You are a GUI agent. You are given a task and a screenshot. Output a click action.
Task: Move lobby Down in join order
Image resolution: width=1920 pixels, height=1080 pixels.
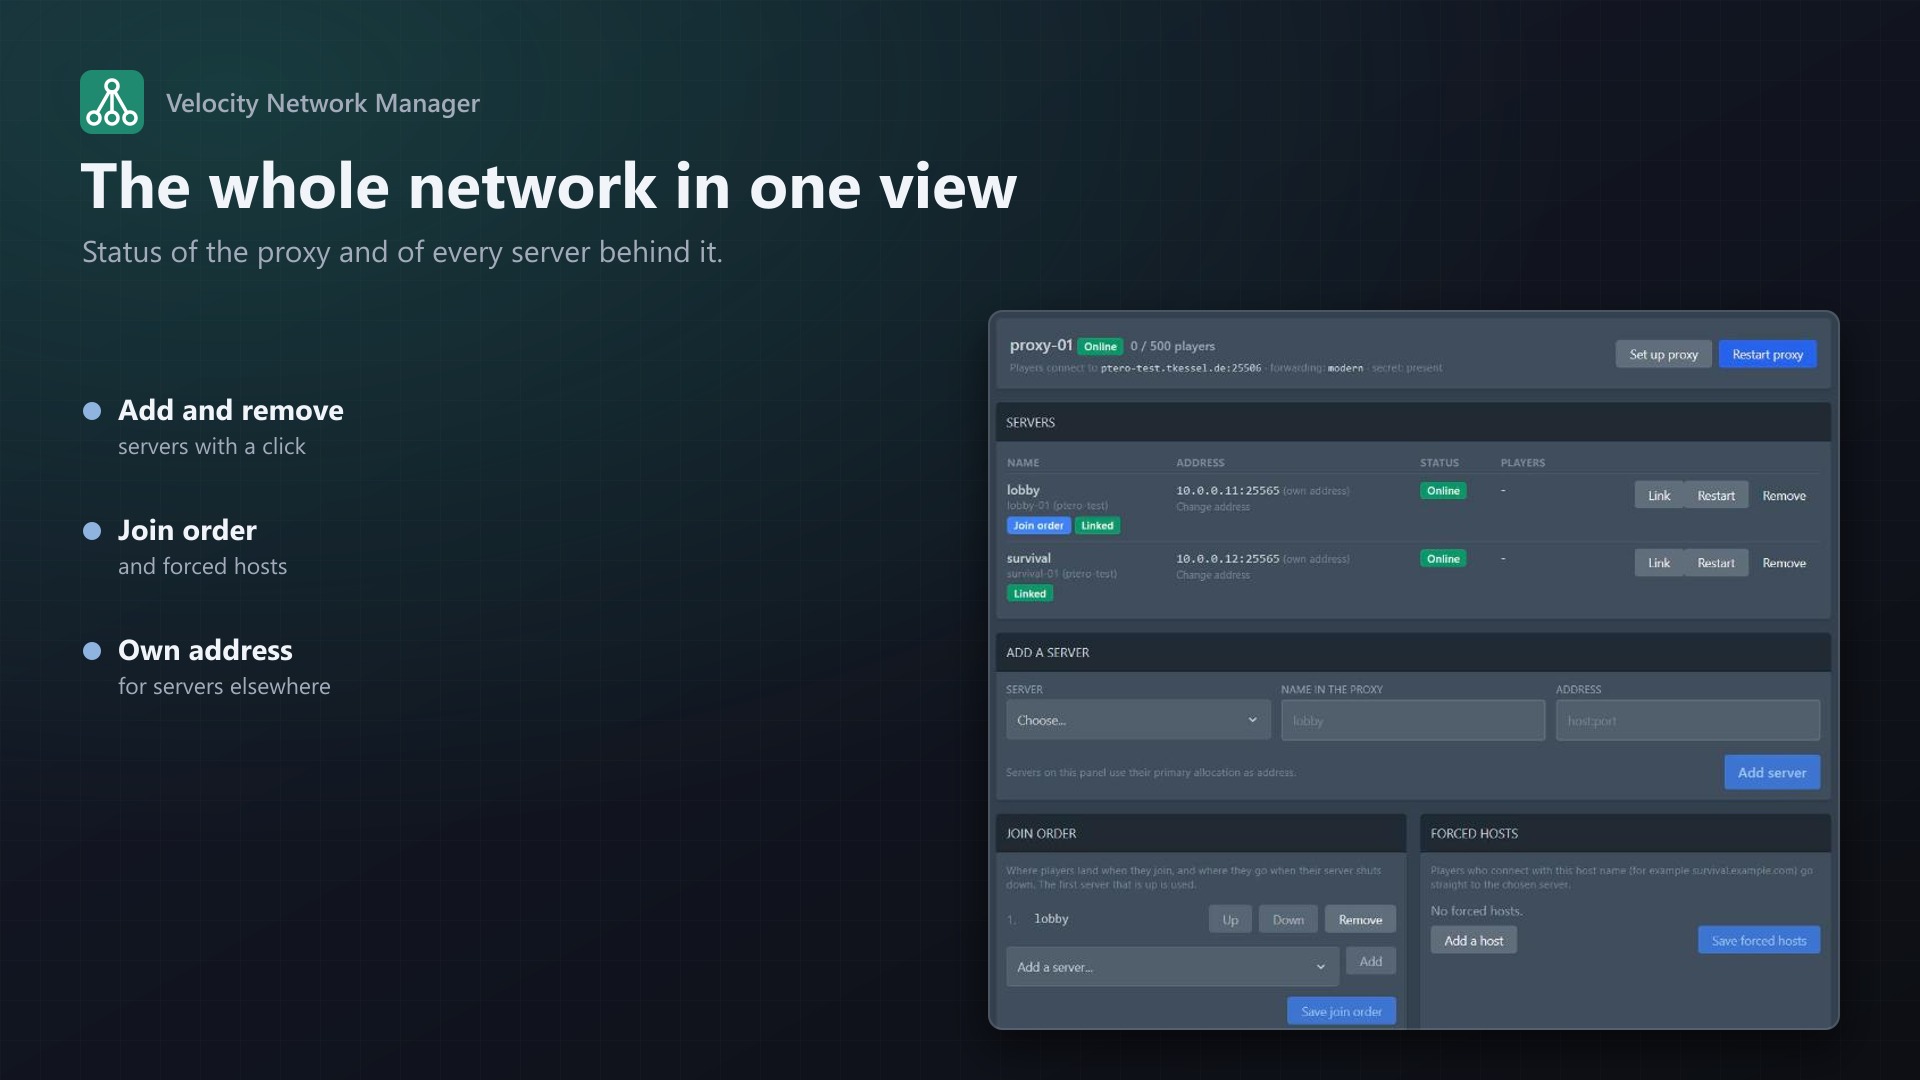click(1288, 919)
